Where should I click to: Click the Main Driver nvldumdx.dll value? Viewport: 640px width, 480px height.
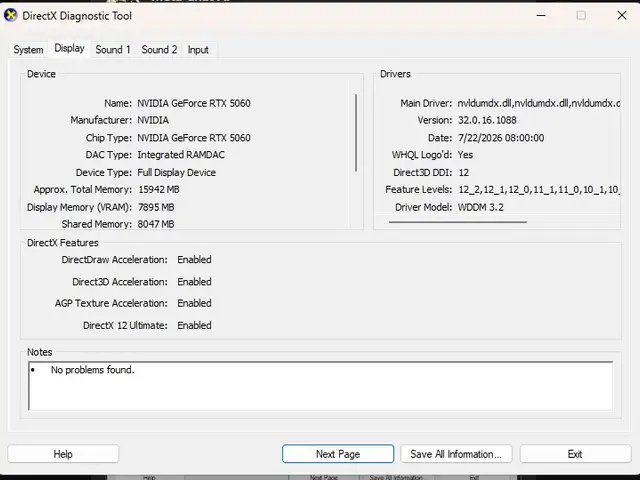tap(539, 103)
